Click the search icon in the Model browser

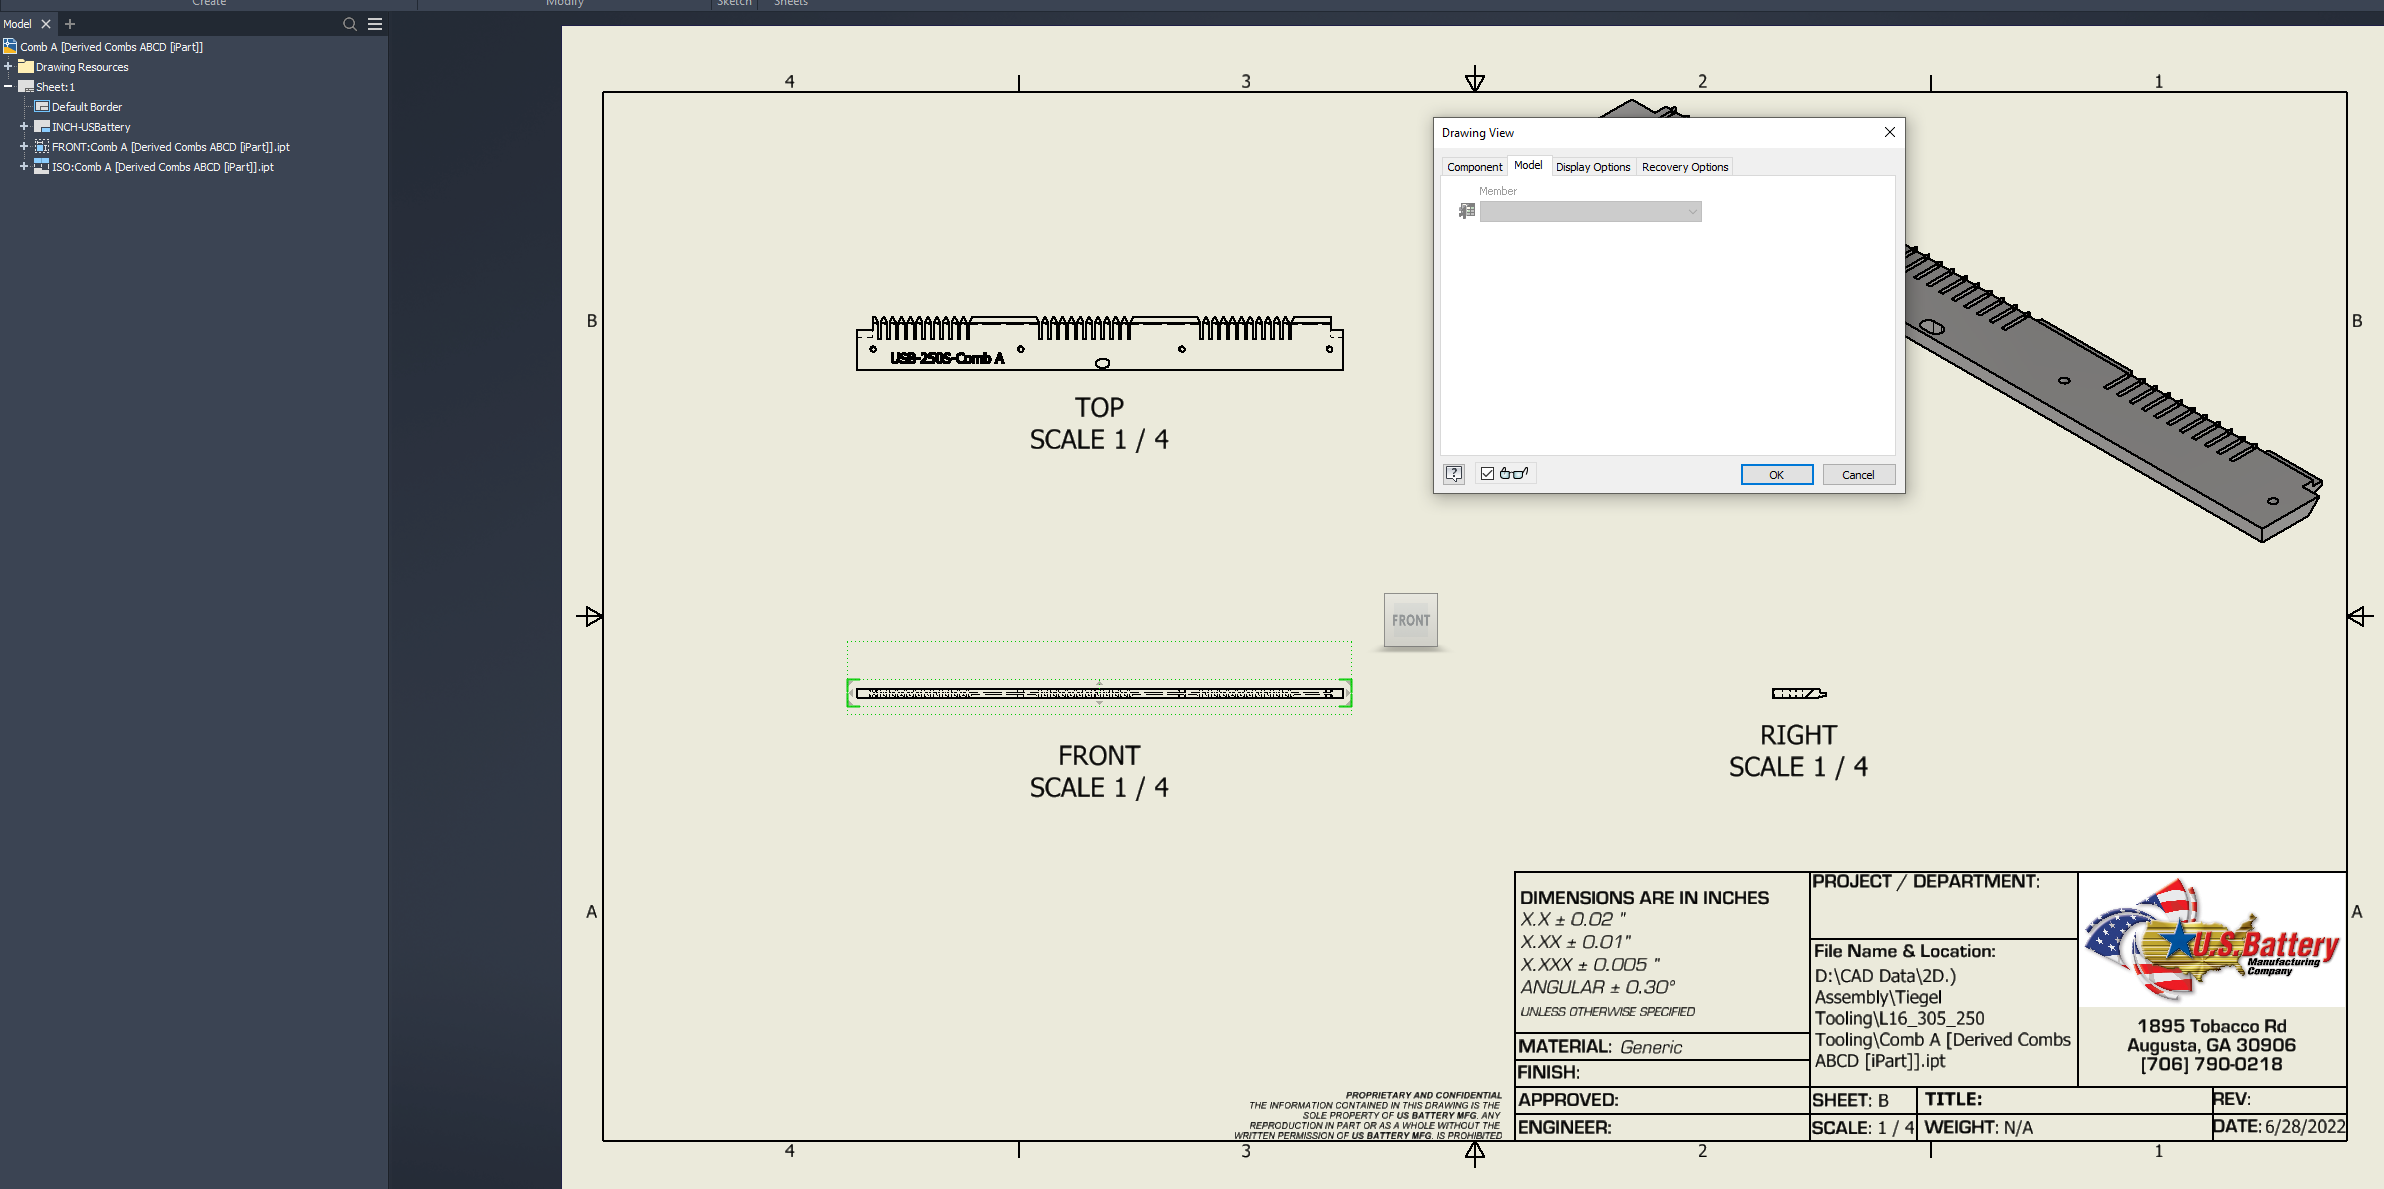[349, 23]
